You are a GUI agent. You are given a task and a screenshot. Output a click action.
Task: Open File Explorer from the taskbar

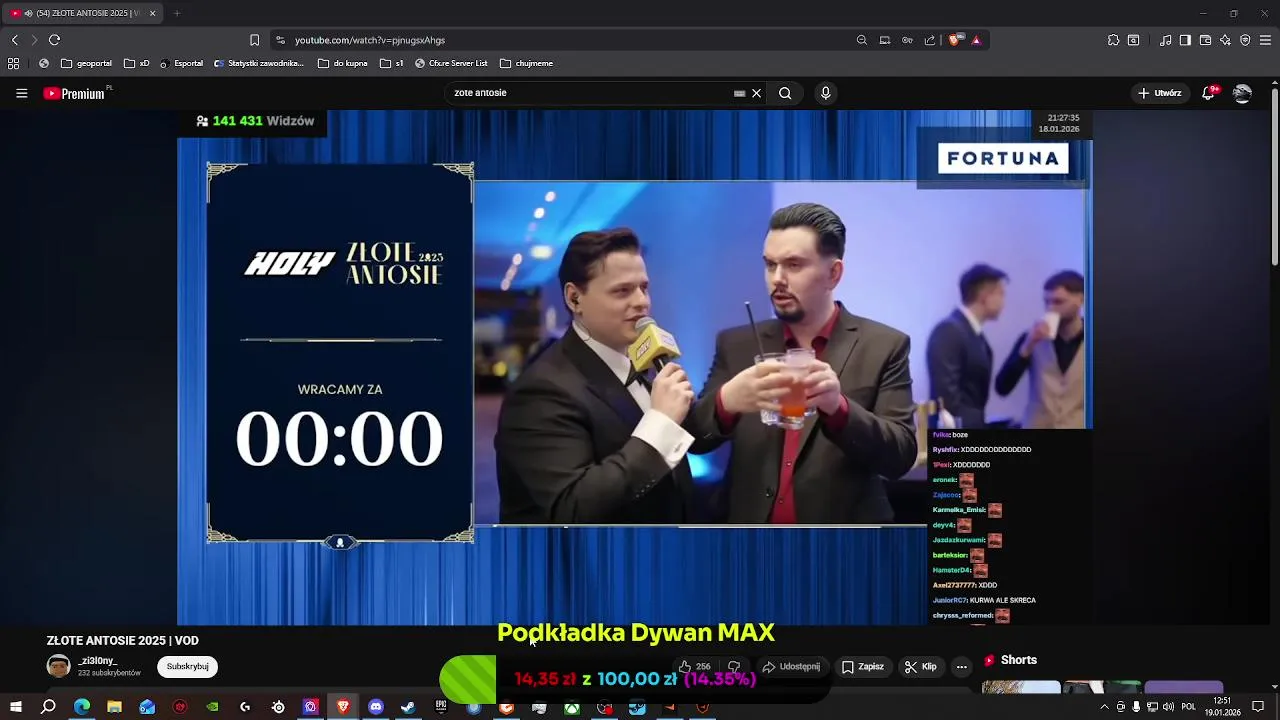114,707
